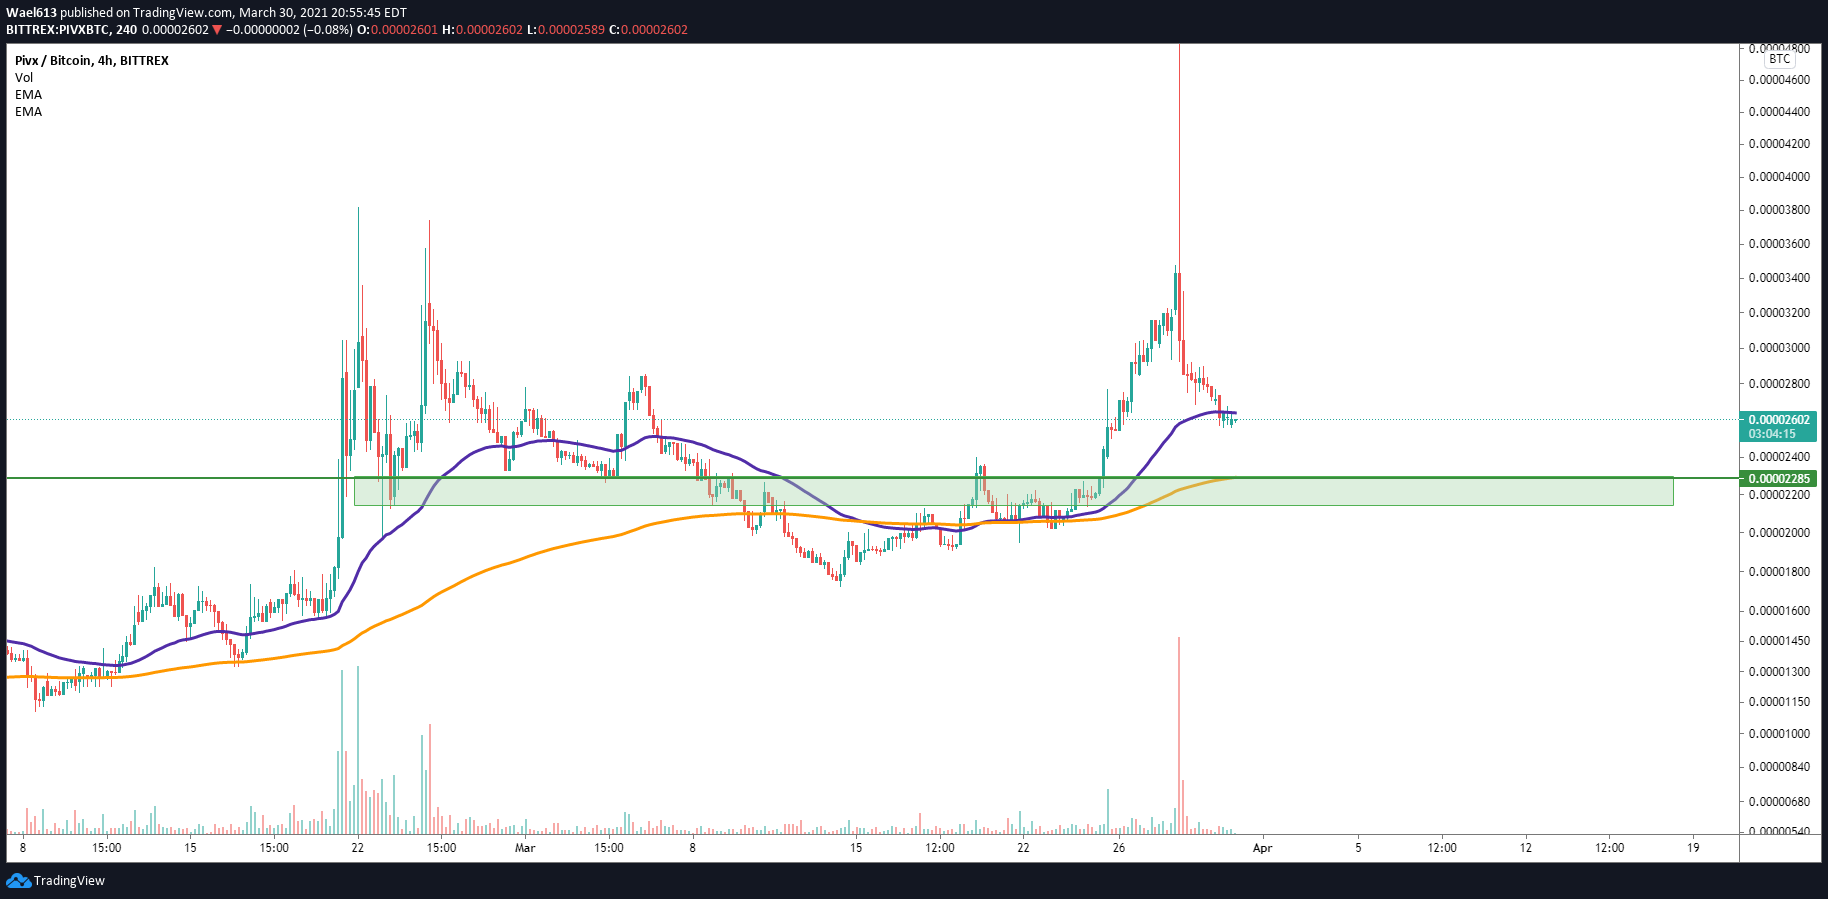The image size is (1828, 899).
Task: Click the Apr label on time axis
Action: 1263,848
